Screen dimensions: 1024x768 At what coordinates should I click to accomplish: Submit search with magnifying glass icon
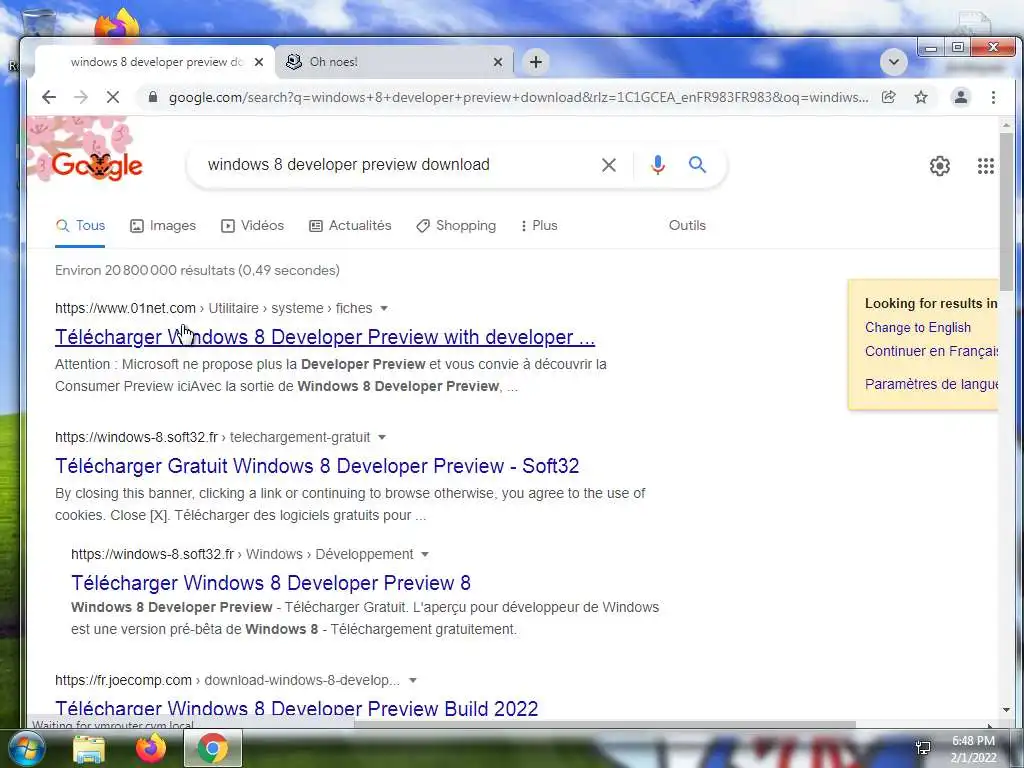coord(697,165)
